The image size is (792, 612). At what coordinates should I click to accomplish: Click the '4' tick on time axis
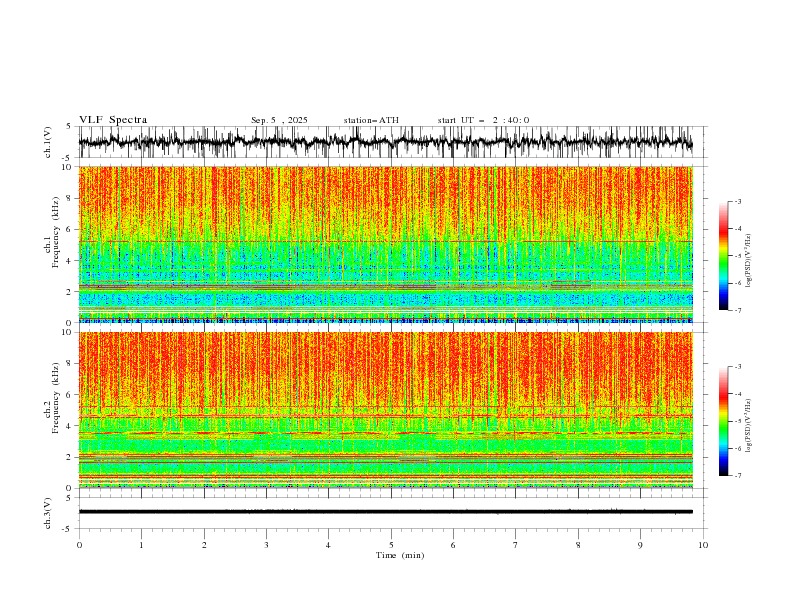328,545
